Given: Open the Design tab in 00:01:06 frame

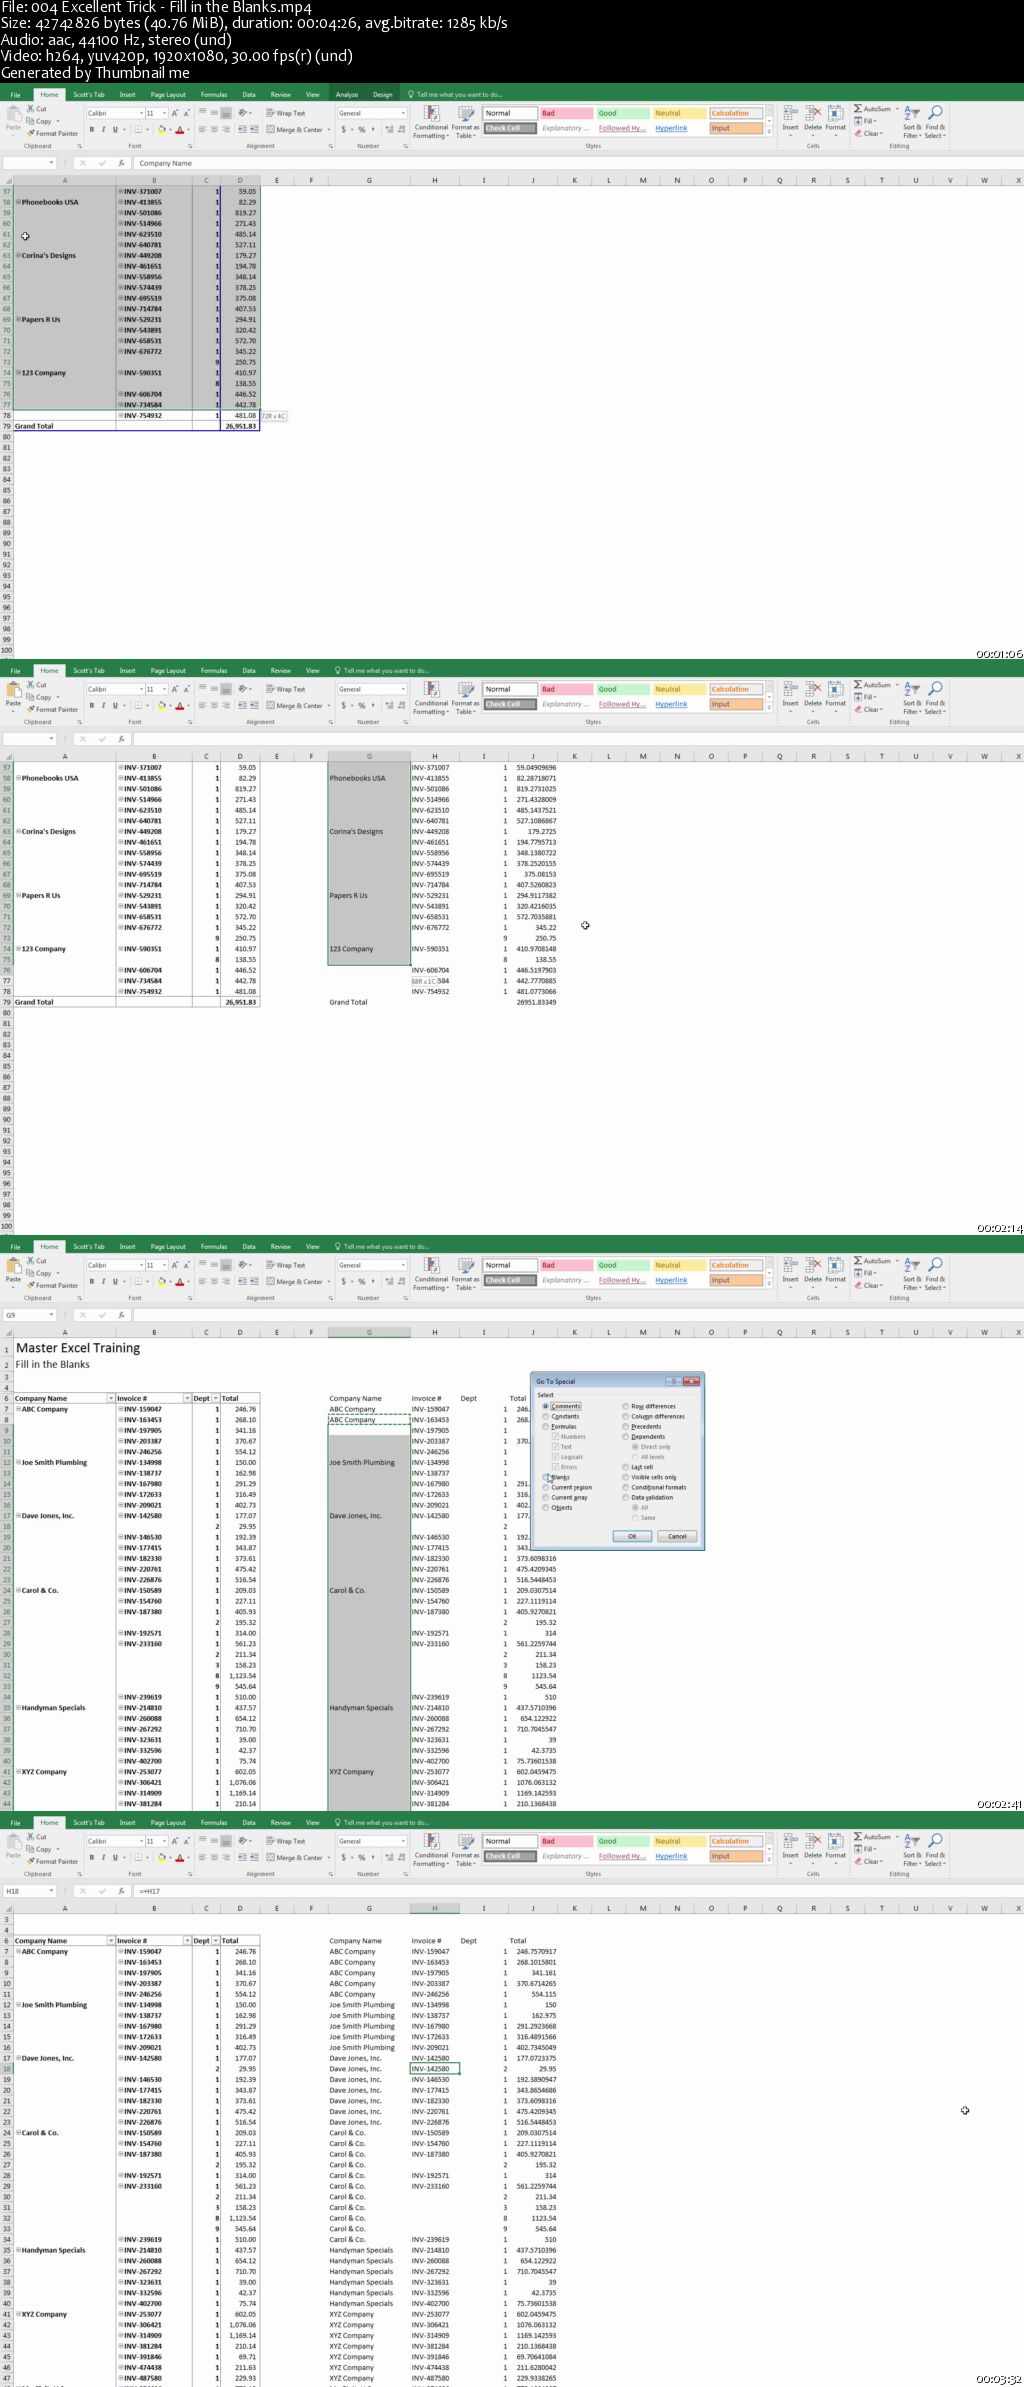Looking at the screenshot, I should pos(383,95).
